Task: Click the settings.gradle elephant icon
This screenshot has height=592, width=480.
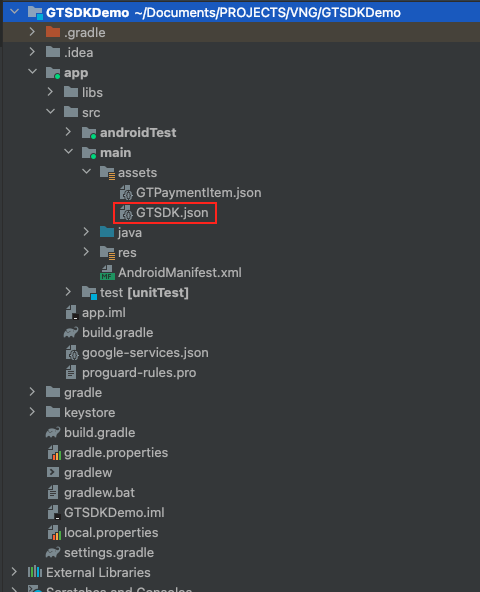Action: pyautogui.click(x=53, y=552)
